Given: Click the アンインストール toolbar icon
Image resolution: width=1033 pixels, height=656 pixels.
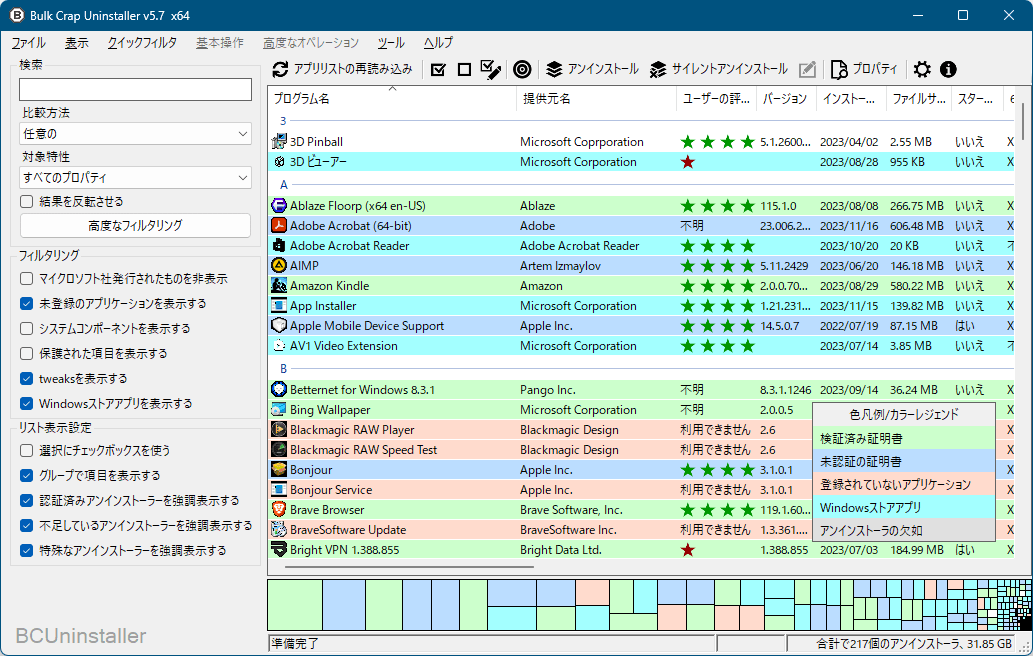Looking at the screenshot, I should (556, 69).
